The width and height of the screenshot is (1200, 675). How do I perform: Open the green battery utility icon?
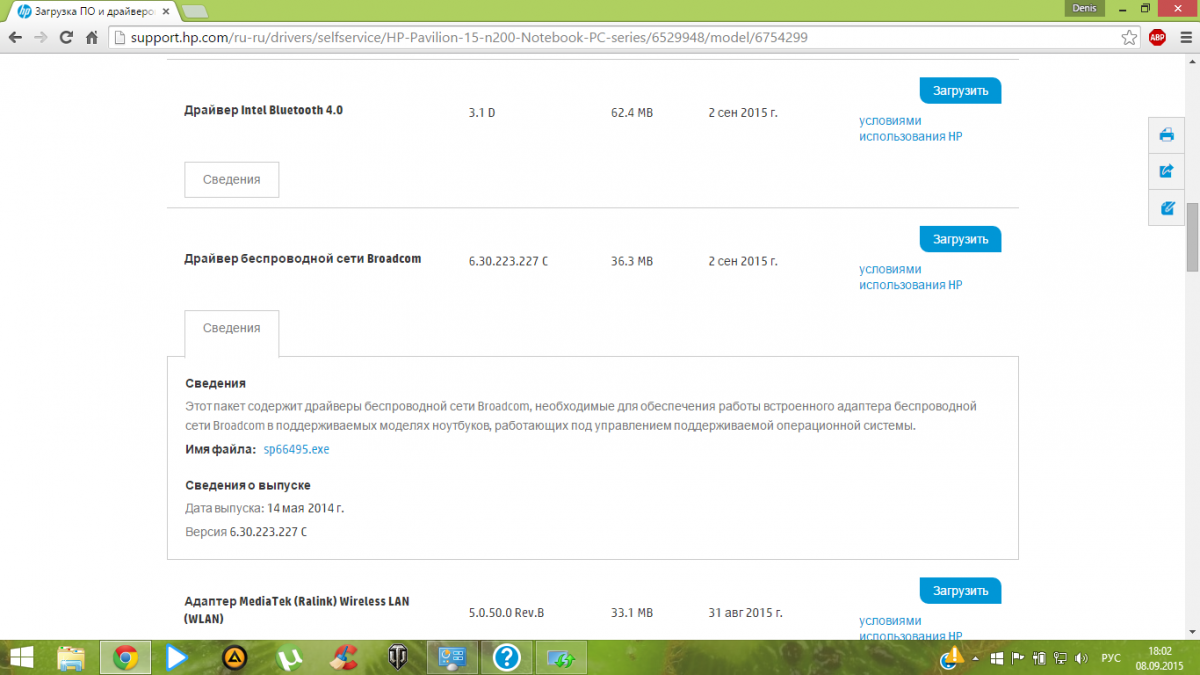561,657
